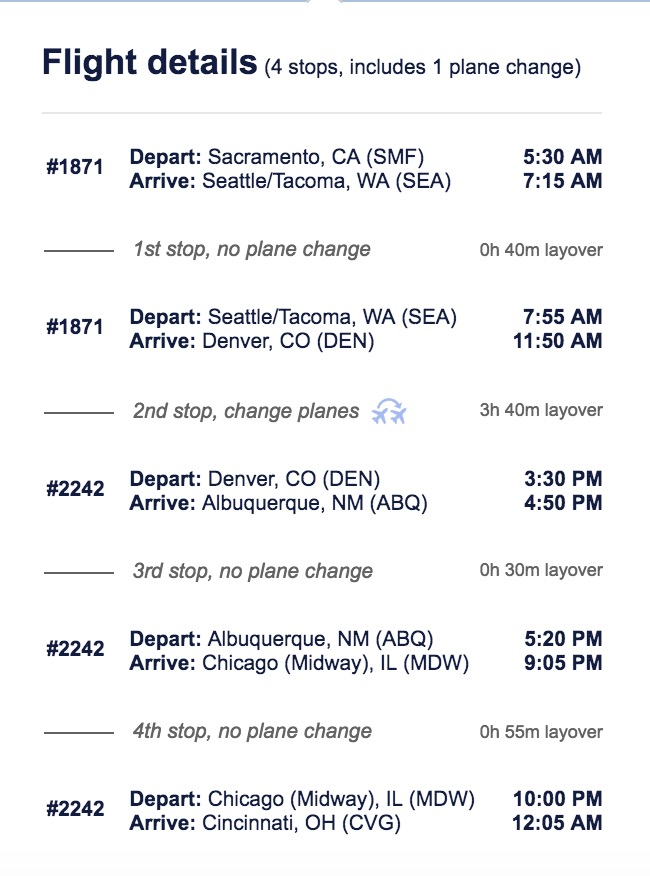650x876 pixels.
Task: Click the change planes airplane icon
Action: point(389,411)
